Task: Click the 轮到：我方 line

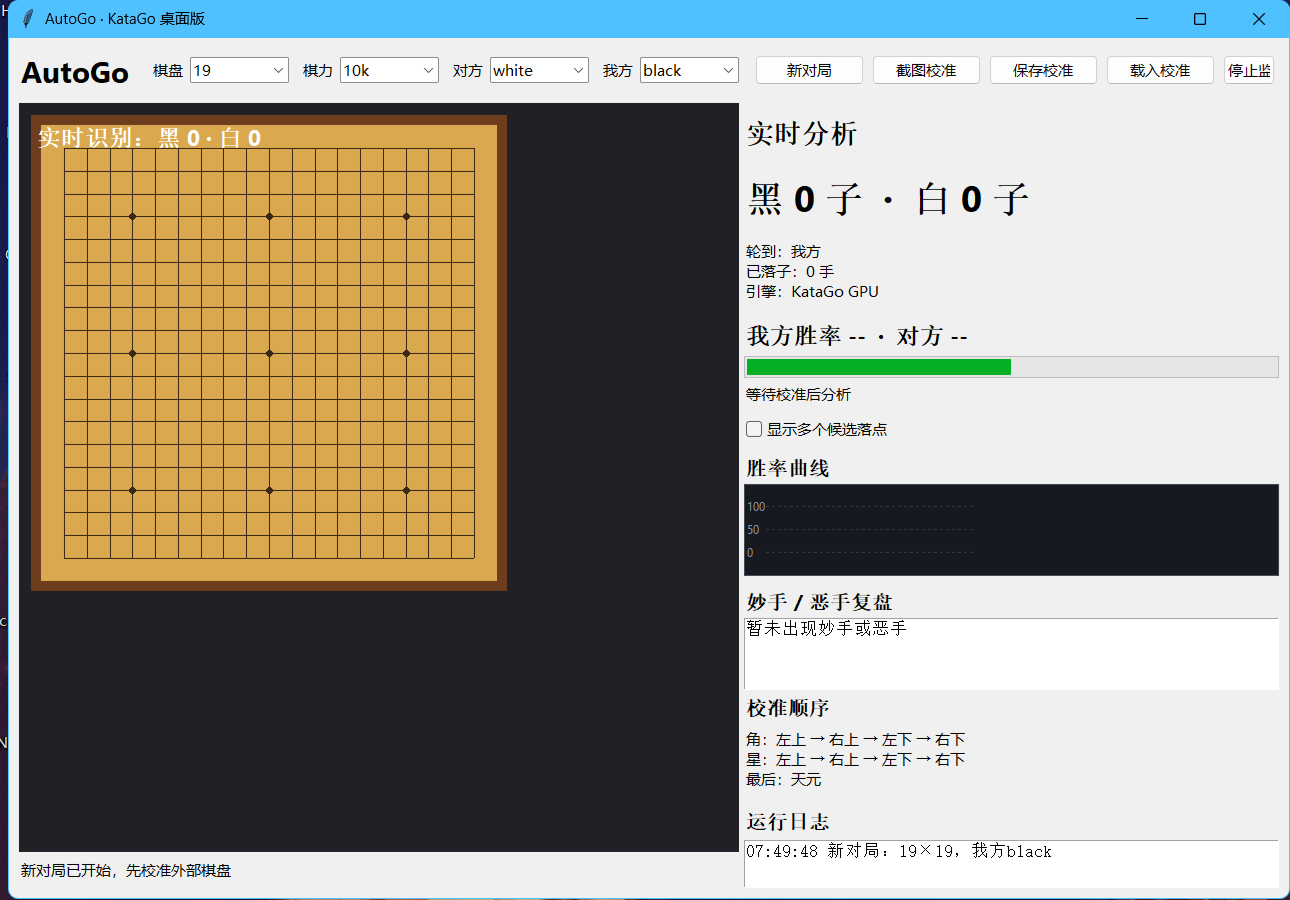Action: 783,252
